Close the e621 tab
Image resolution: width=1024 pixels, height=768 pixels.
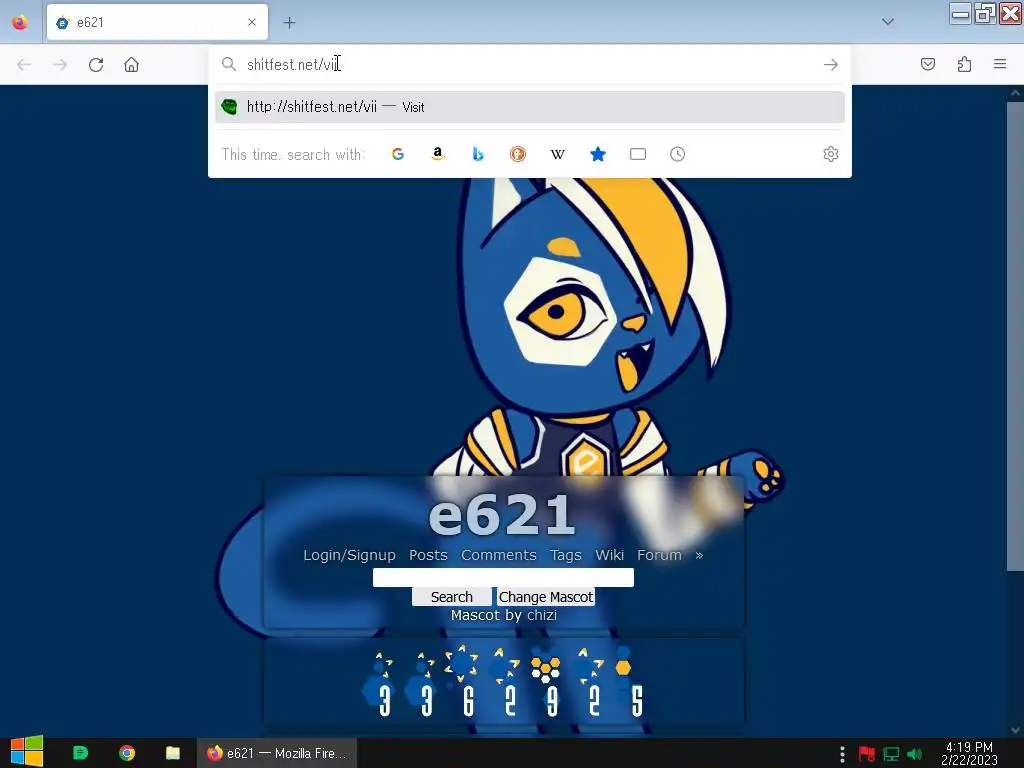point(252,22)
